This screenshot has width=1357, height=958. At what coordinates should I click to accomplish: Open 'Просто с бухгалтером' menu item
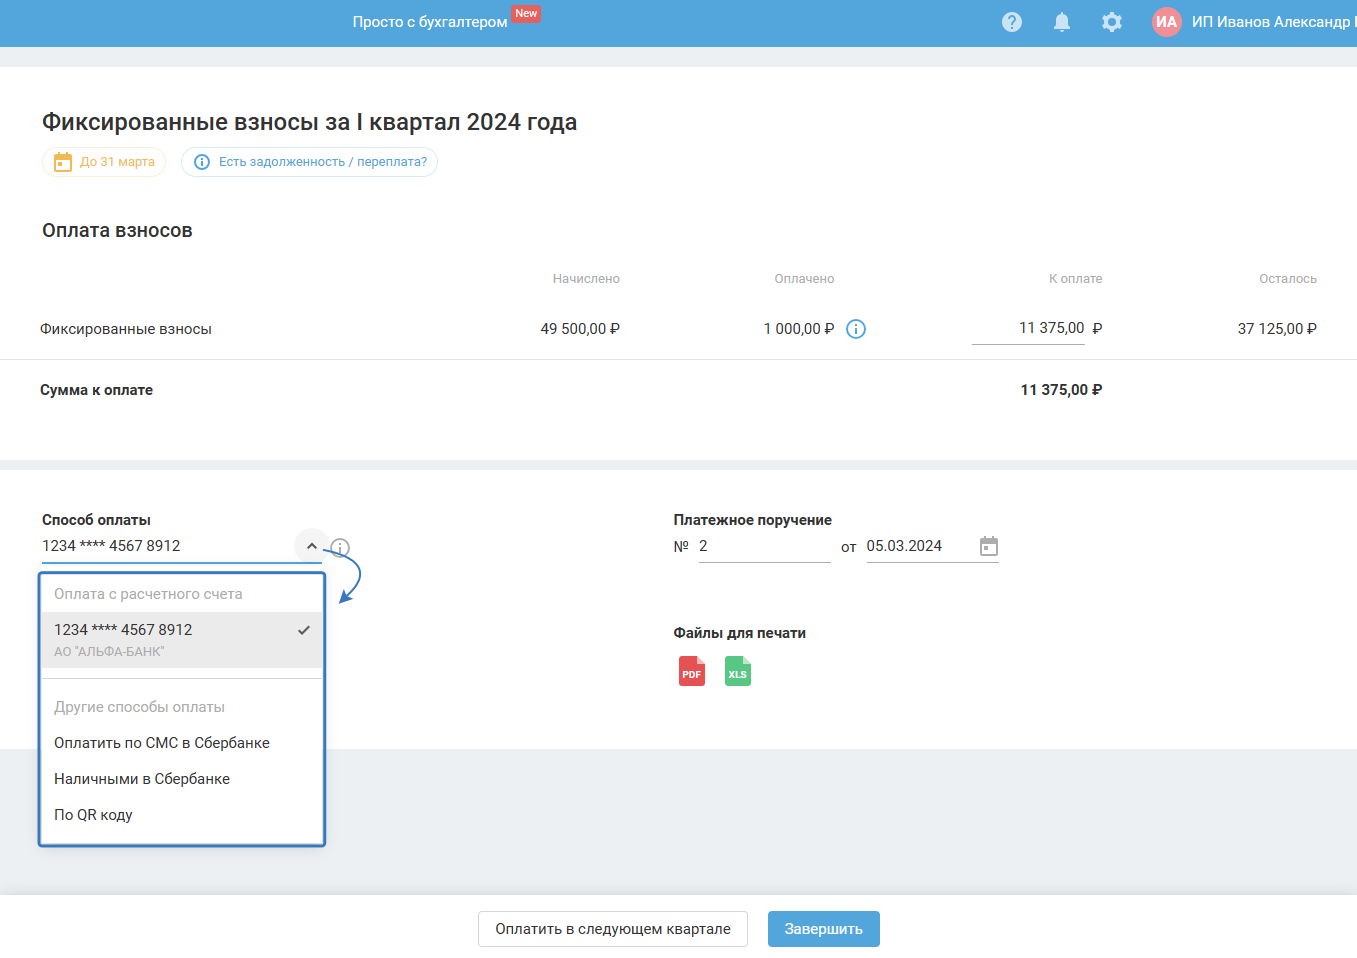[430, 22]
